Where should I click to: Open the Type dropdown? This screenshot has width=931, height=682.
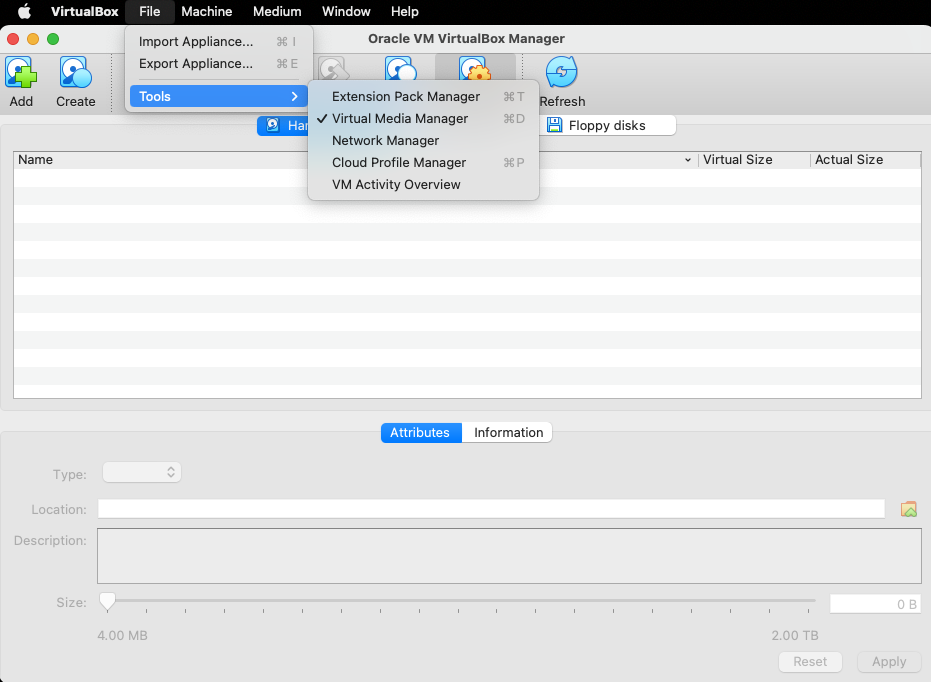[x=141, y=471]
